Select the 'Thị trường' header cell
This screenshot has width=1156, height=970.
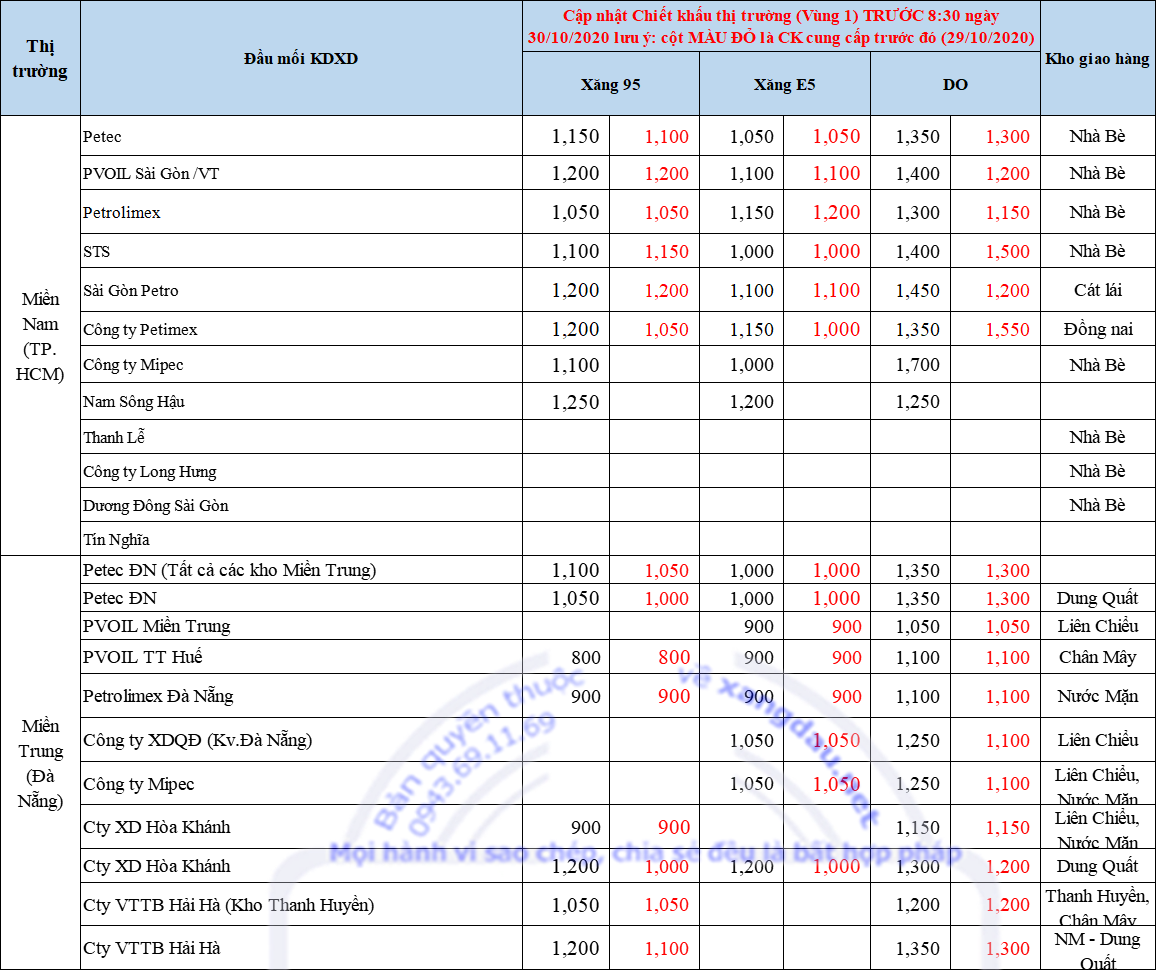(x=41, y=58)
